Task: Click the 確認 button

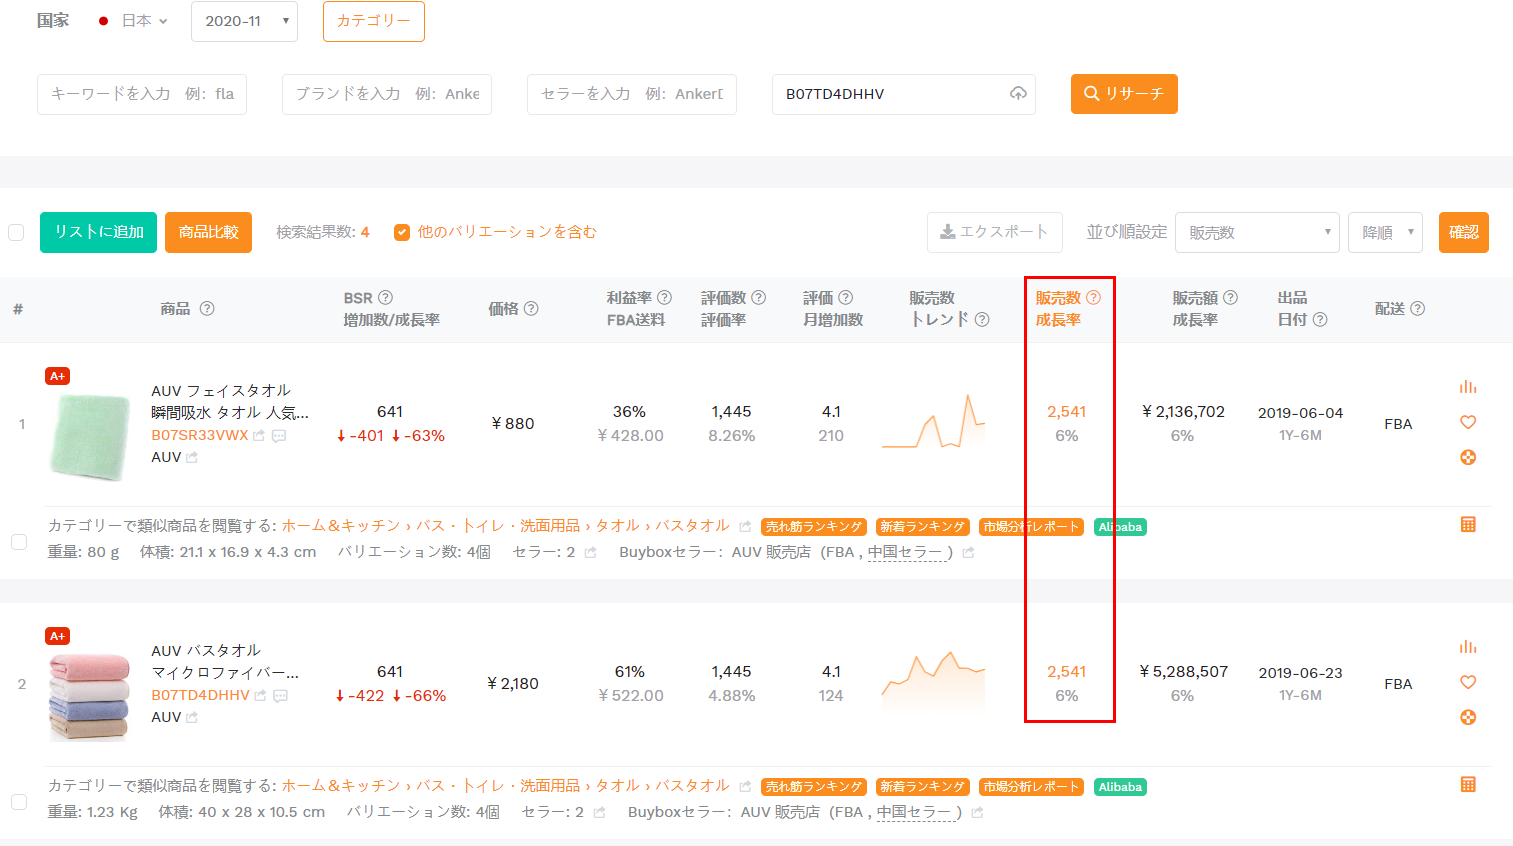Action: 1464,232
